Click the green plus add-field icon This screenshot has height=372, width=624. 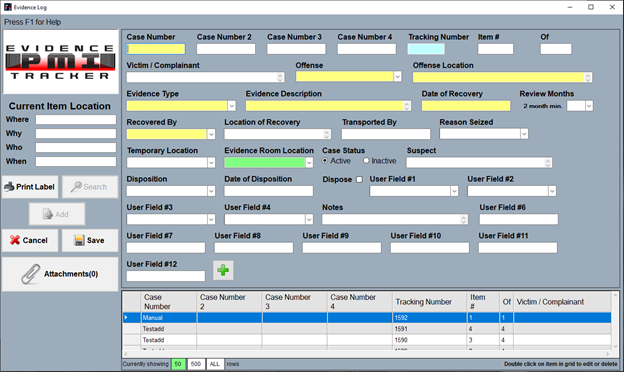coord(223,270)
